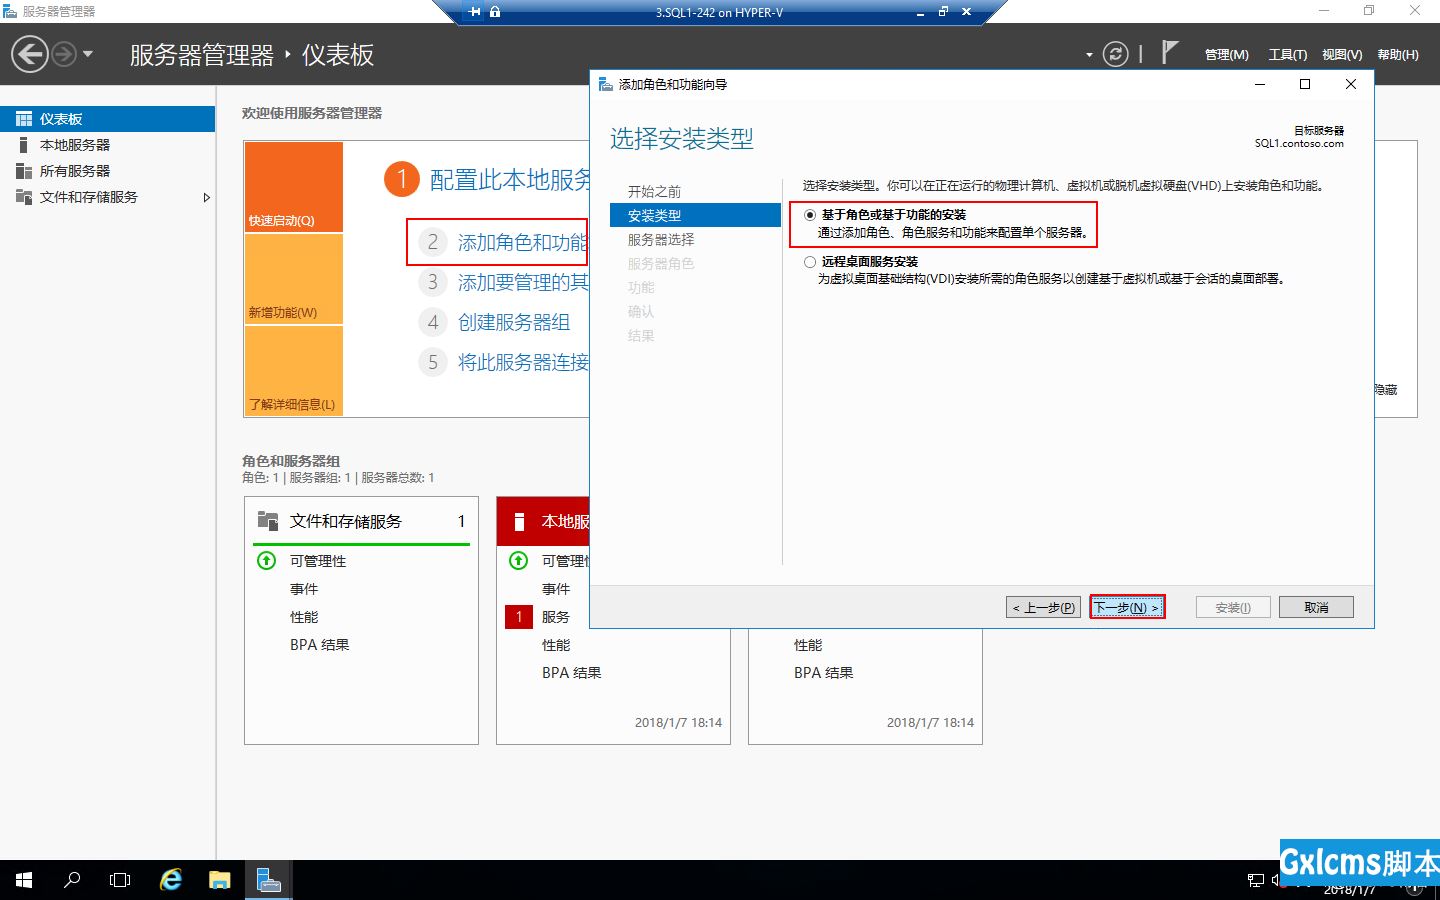Screen dimensions: 1440x900
Task: Open the notifications flag icon
Action: point(1169,52)
